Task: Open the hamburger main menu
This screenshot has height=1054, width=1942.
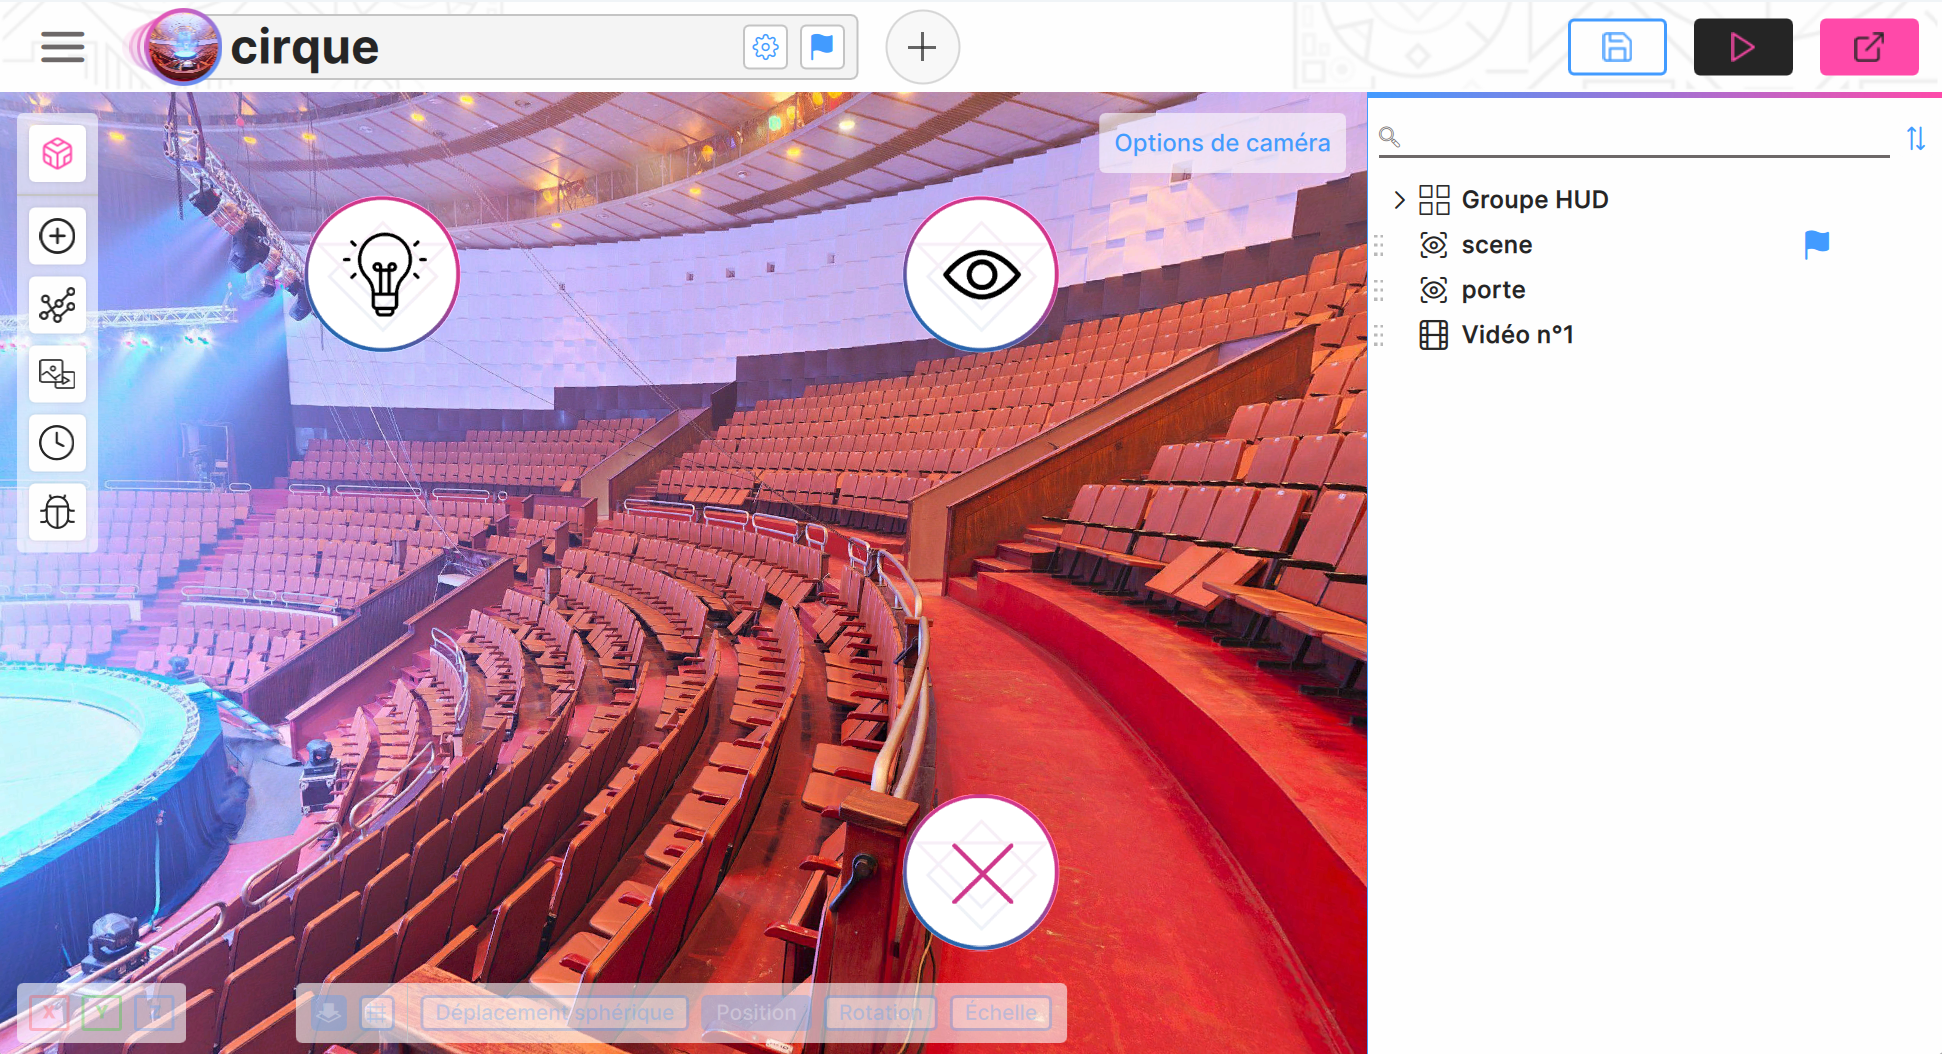Action: (62, 47)
